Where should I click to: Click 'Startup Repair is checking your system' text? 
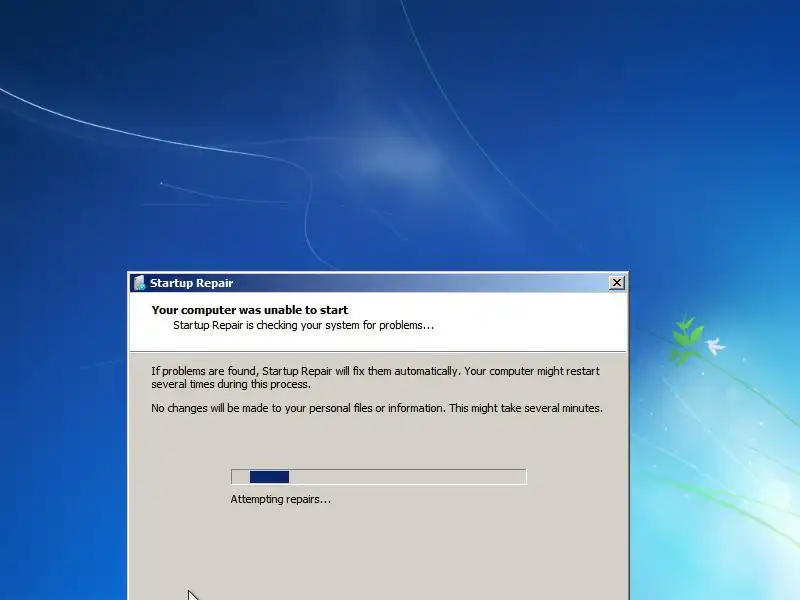tap(304, 326)
